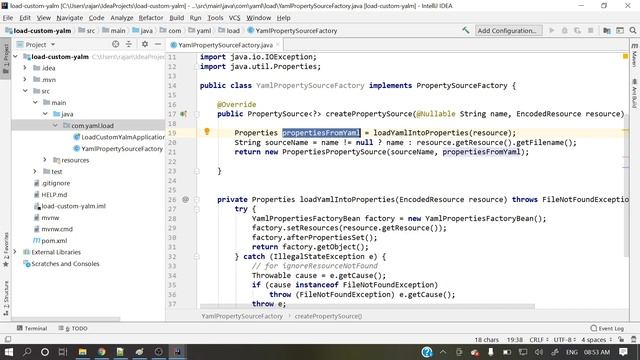This screenshot has height=360, width=640.
Task: Click the locate file target icon in Project panel
Action: click(116, 44)
